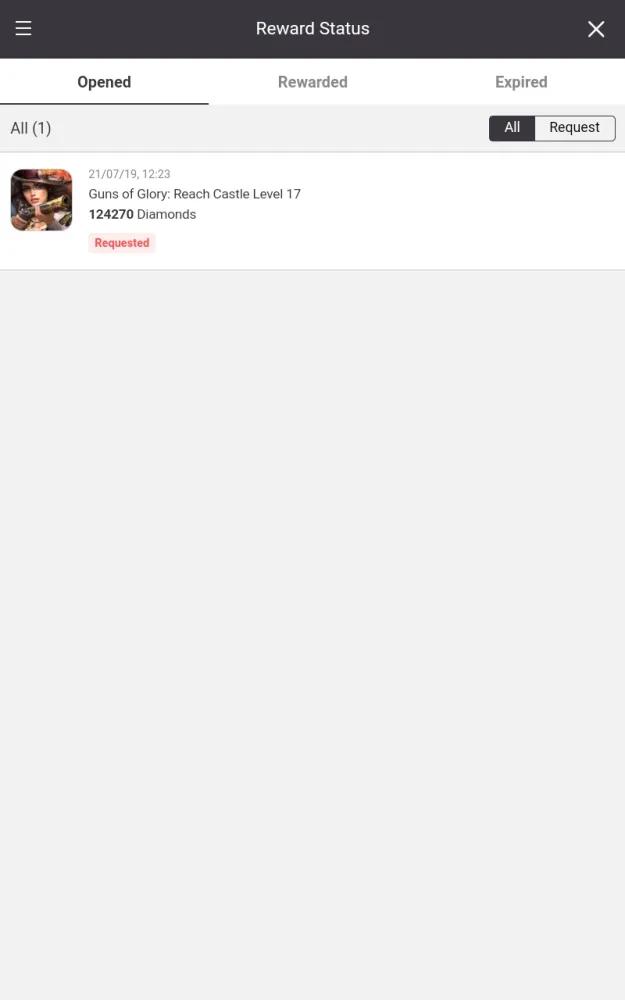Click the All (1) count label

tap(31, 128)
